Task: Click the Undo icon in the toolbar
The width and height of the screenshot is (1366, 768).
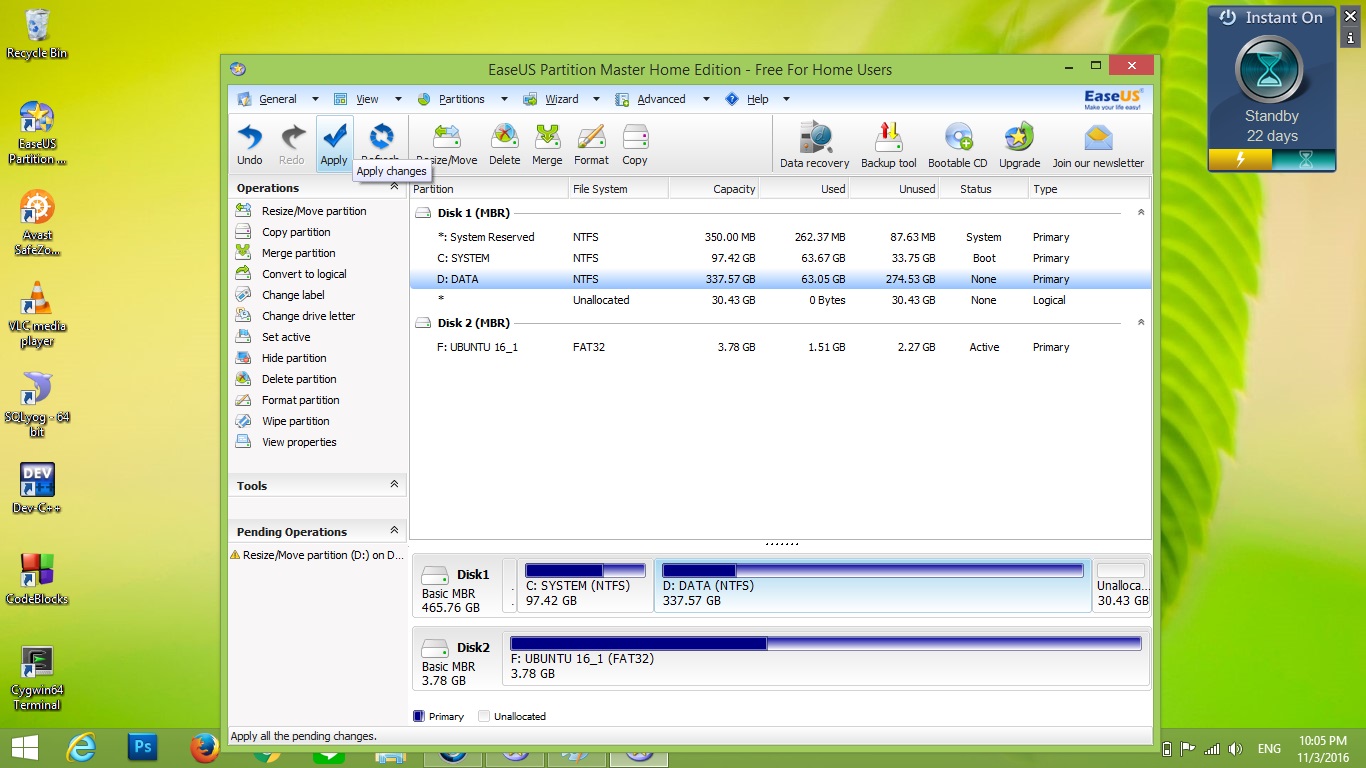Action: click(x=249, y=140)
